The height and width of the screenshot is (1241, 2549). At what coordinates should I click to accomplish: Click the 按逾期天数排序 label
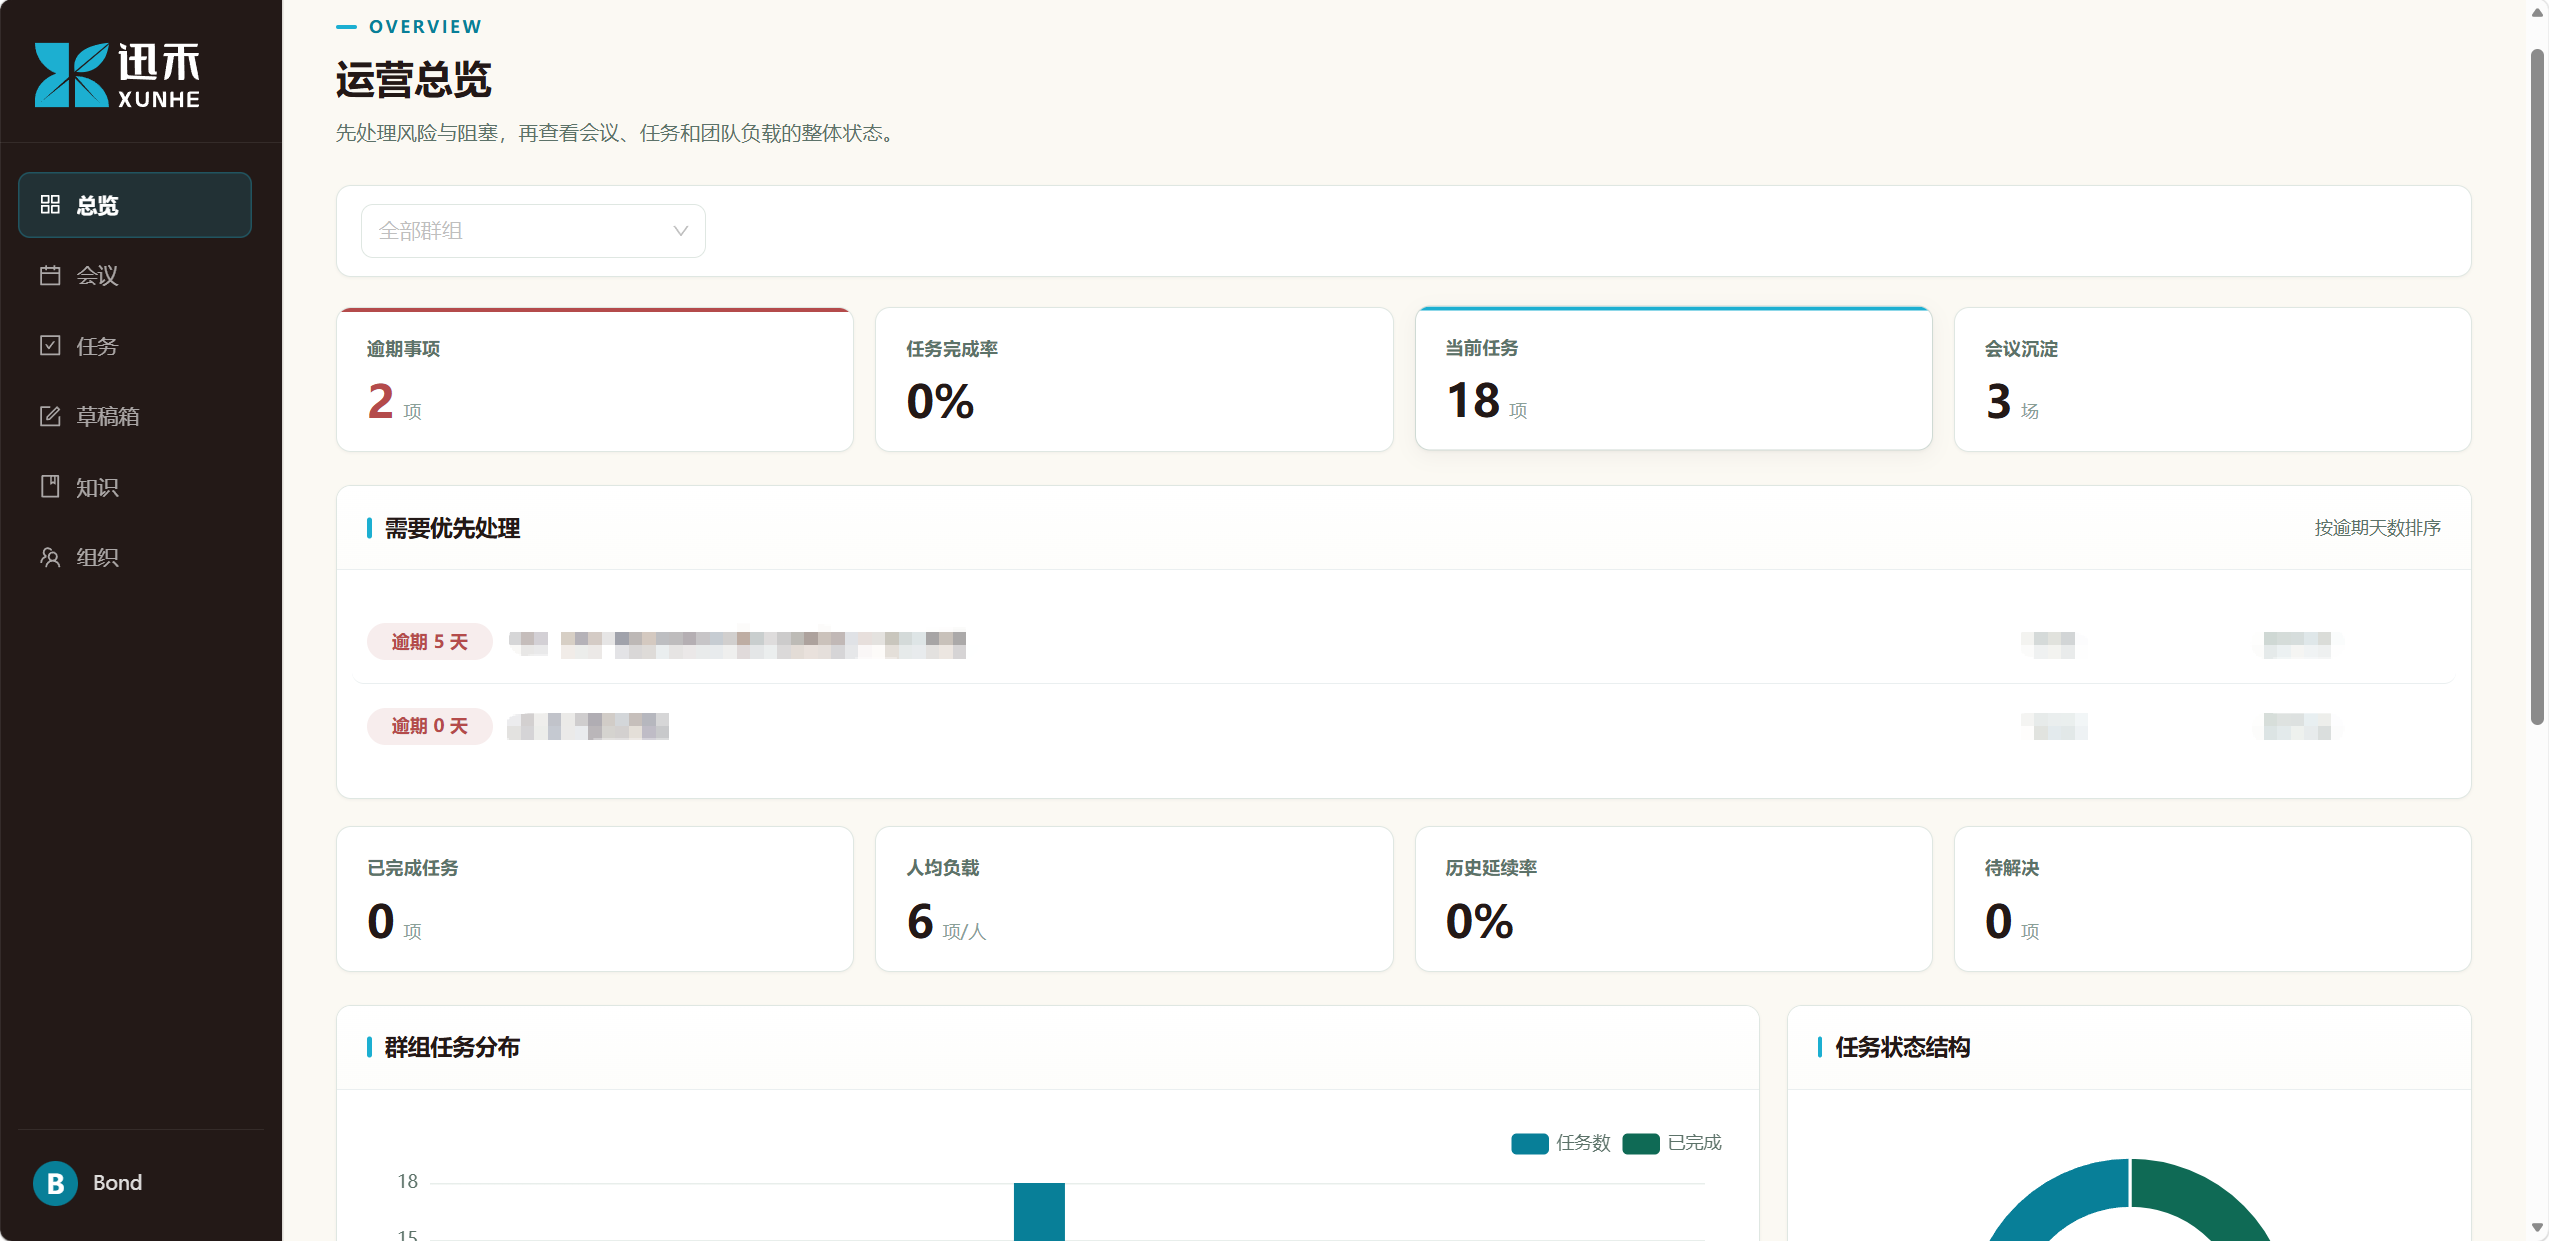2377,528
